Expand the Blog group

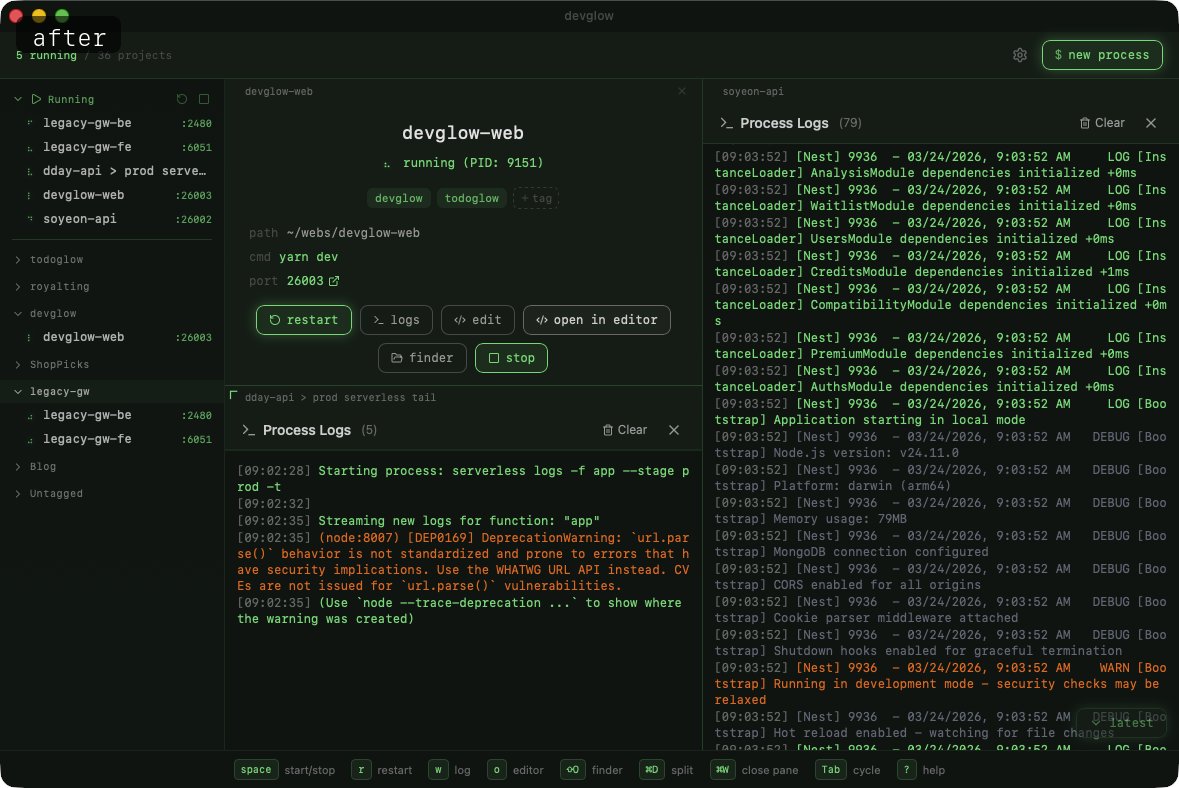pyautogui.click(x=18, y=467)
